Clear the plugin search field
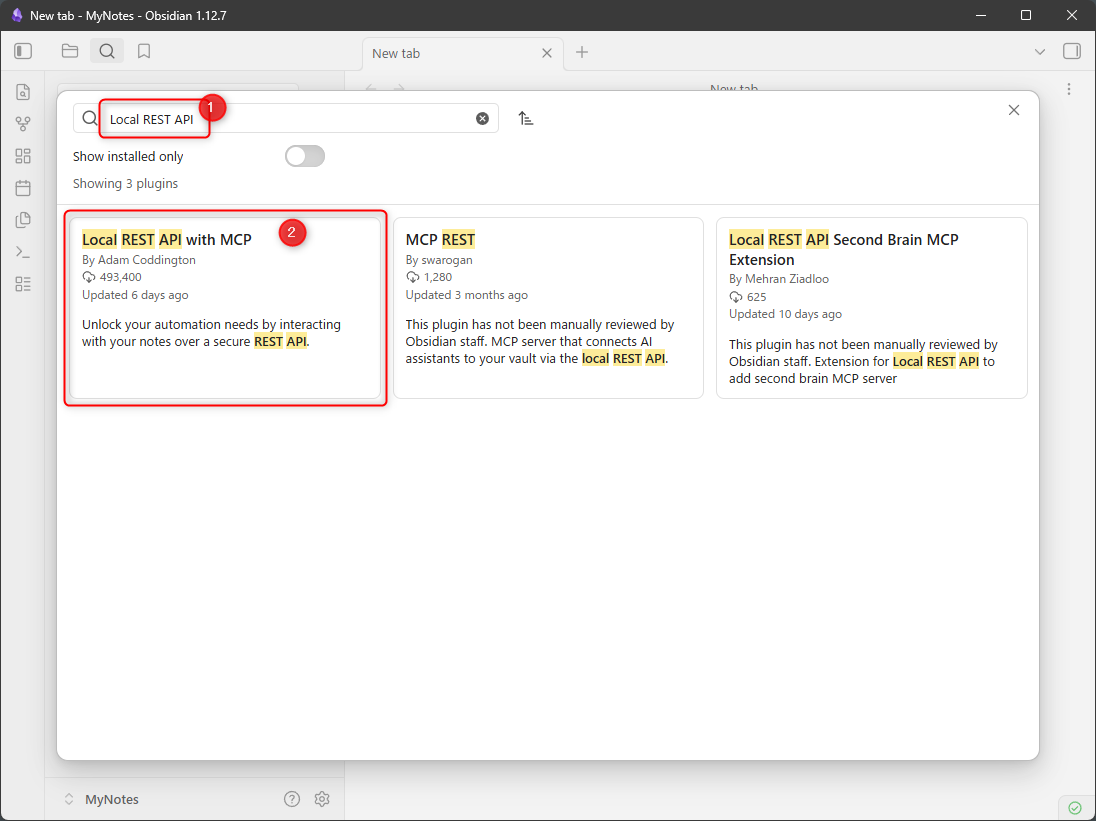The height and width of the screenshot is (821, 1096). pos(482,119)
